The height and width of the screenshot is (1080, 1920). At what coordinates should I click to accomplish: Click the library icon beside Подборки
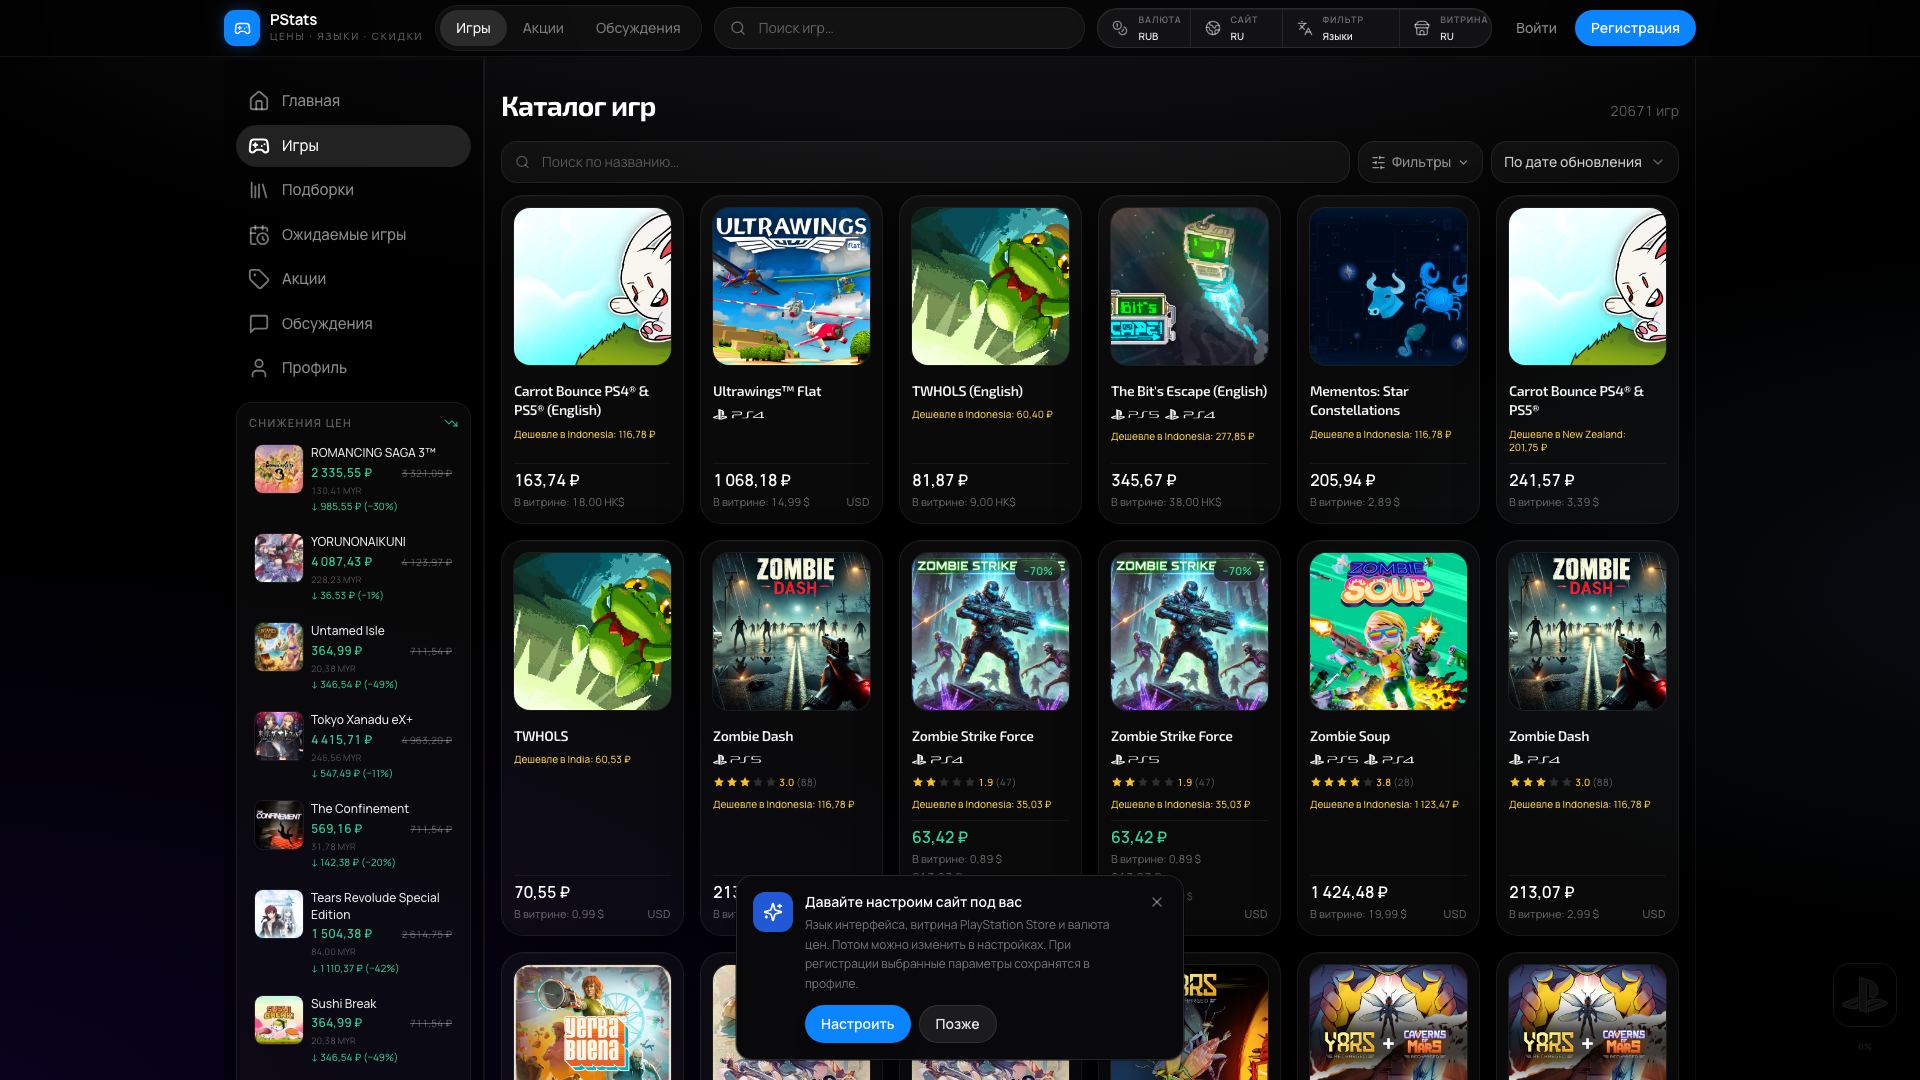click(x=259, y=190)
